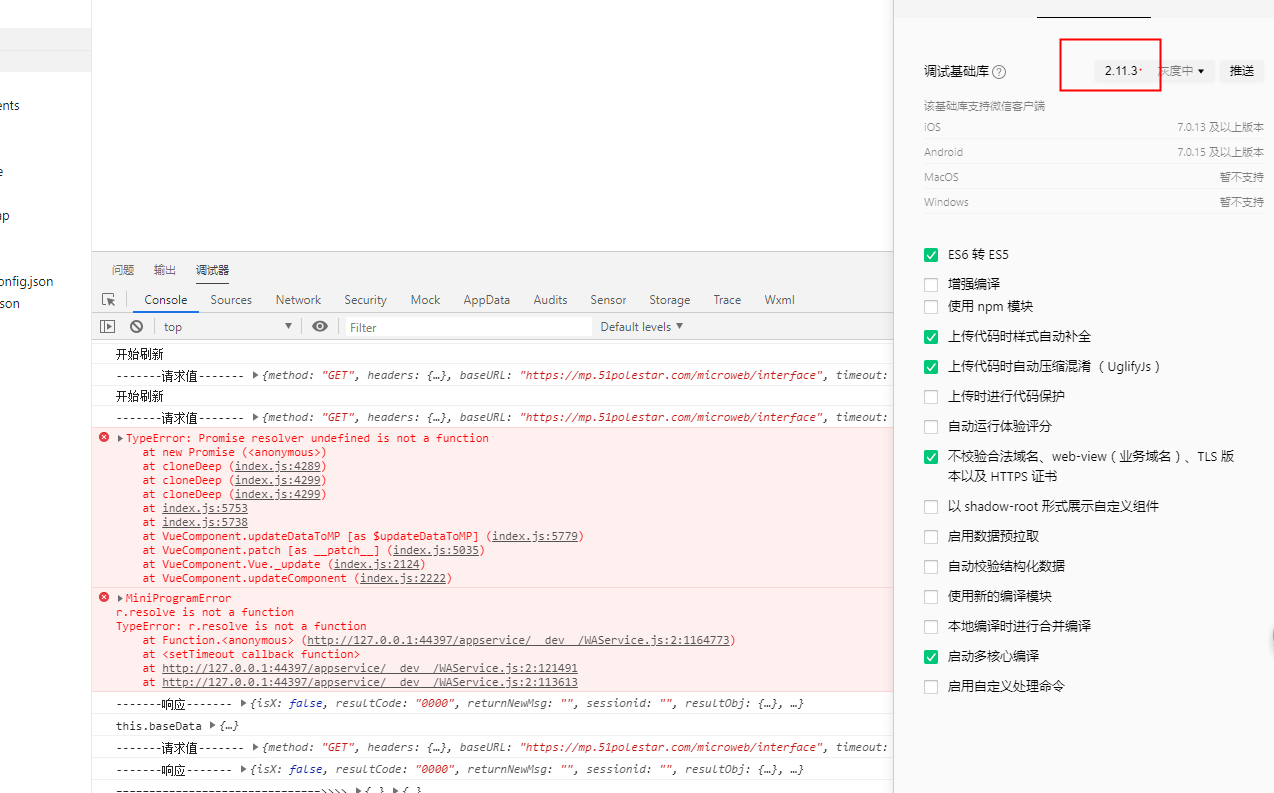Open the top execution context dropdown
This screenshot has width=1274, height=793.
(x=227, y=327)
